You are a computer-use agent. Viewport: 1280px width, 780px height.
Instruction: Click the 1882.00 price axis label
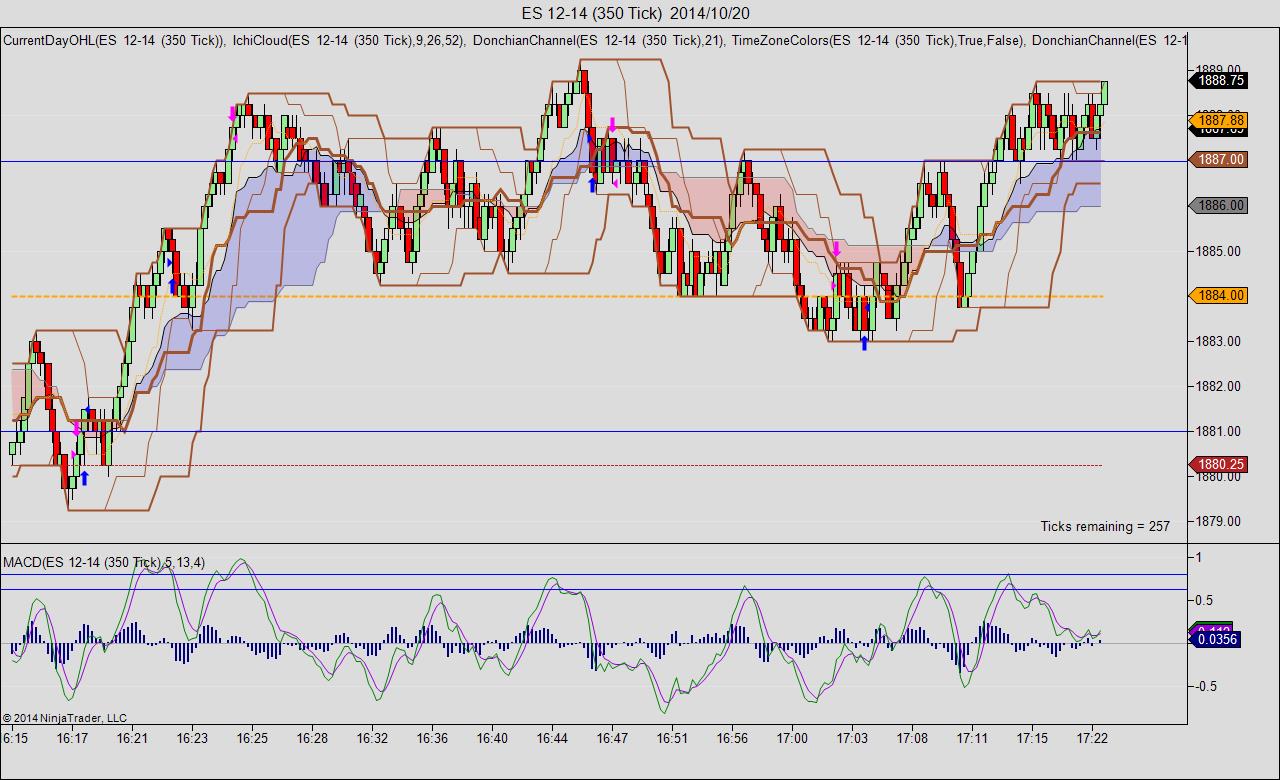click(x=1219, y=386)
